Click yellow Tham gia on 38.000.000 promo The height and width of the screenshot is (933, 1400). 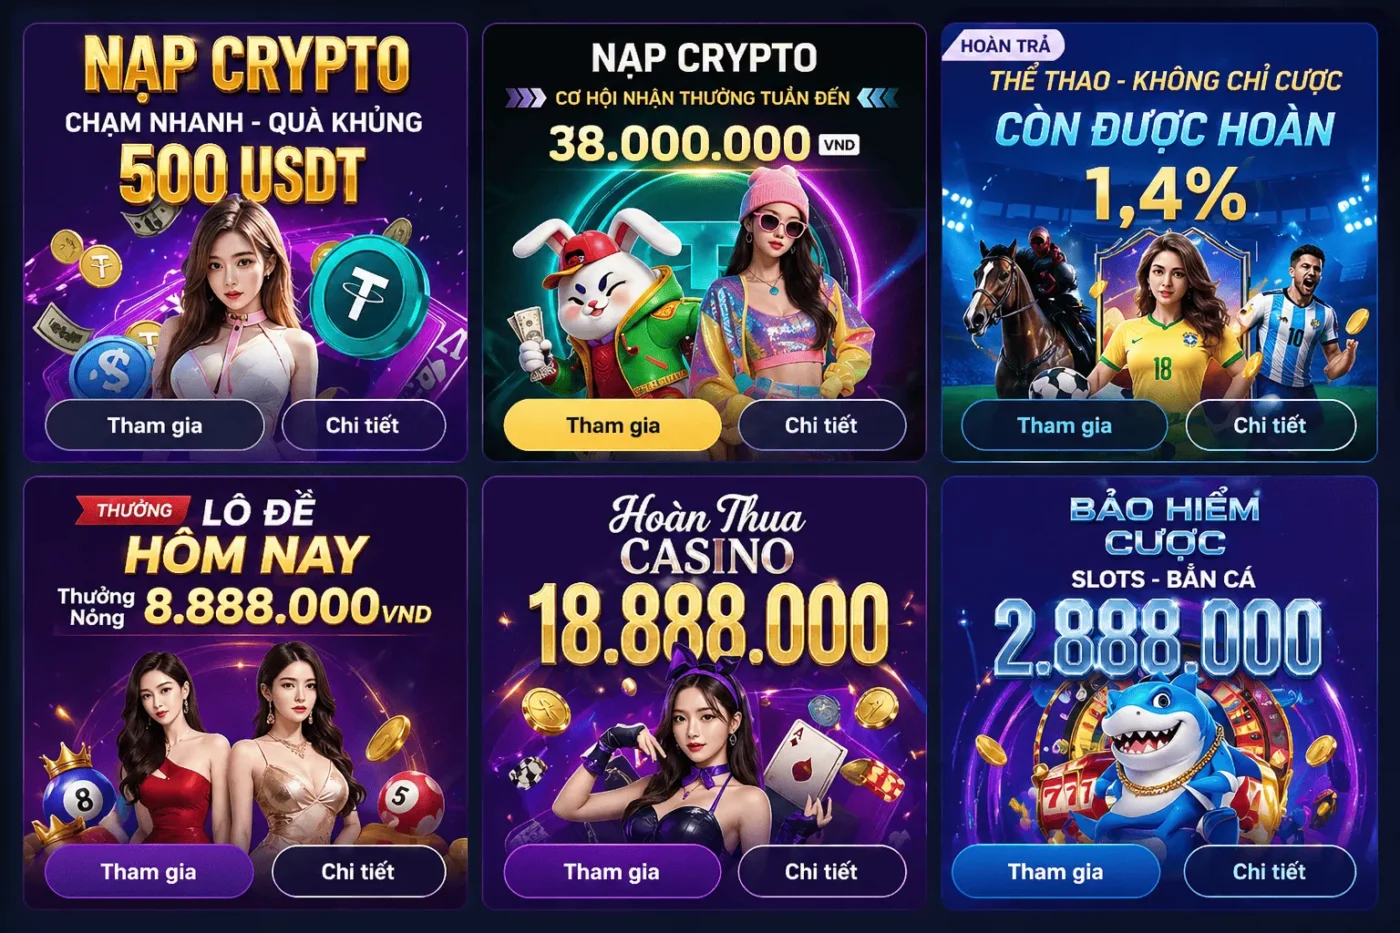click(x=613, y=425)
